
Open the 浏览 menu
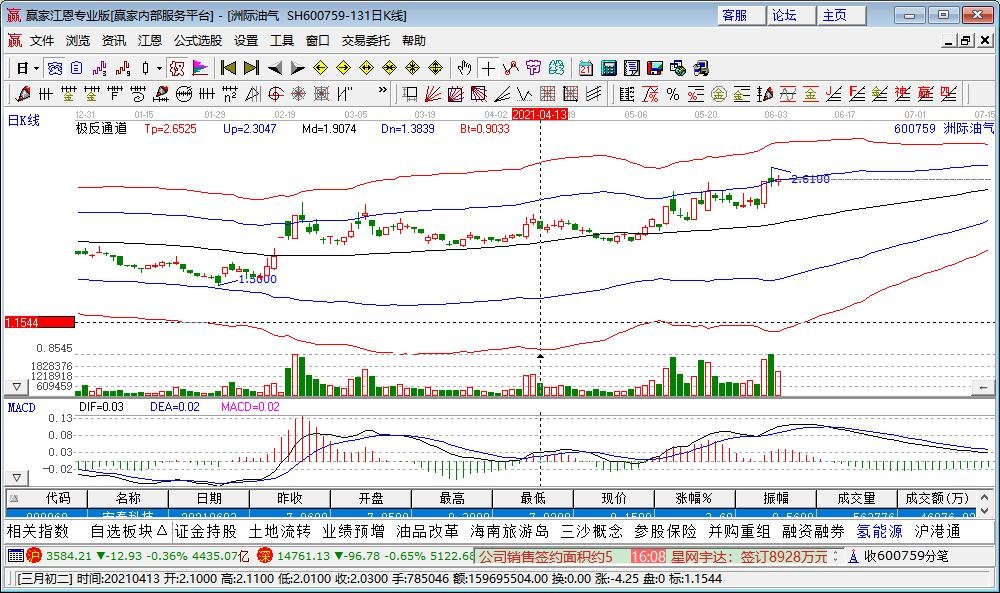pos(78,41)
